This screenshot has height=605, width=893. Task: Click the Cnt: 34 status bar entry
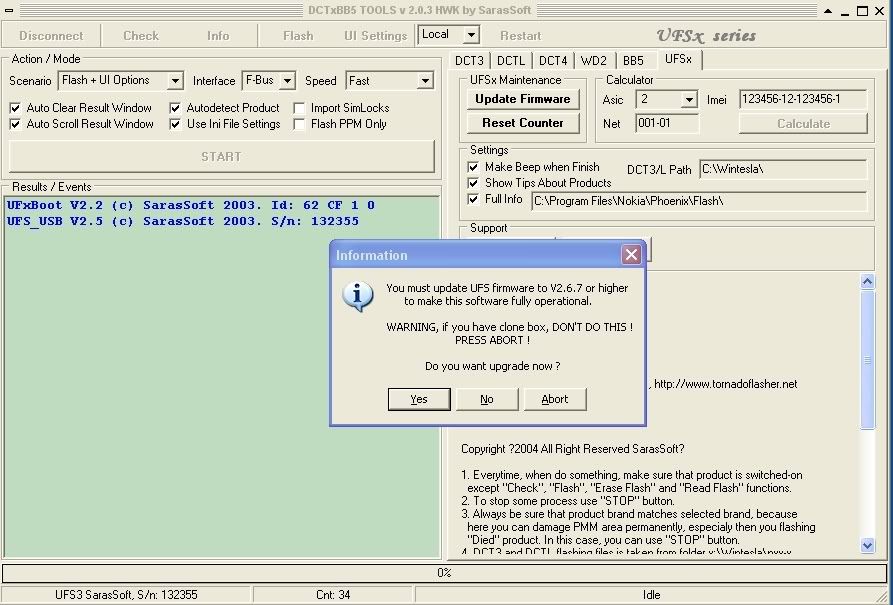point(333,595)
